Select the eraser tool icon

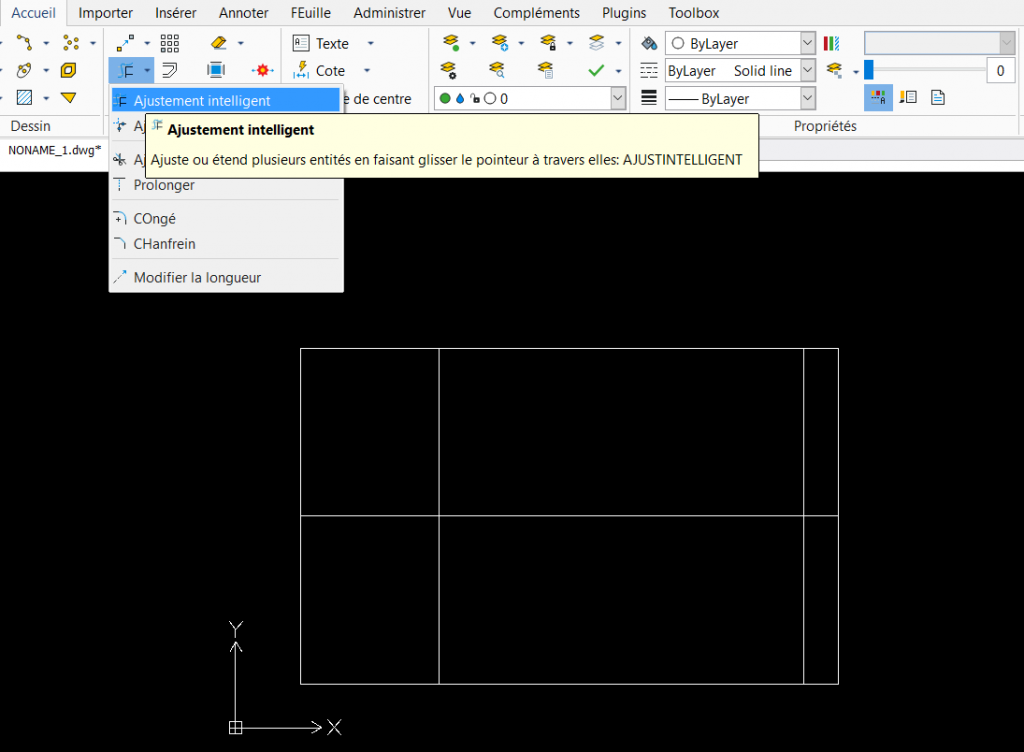point(219,43)
